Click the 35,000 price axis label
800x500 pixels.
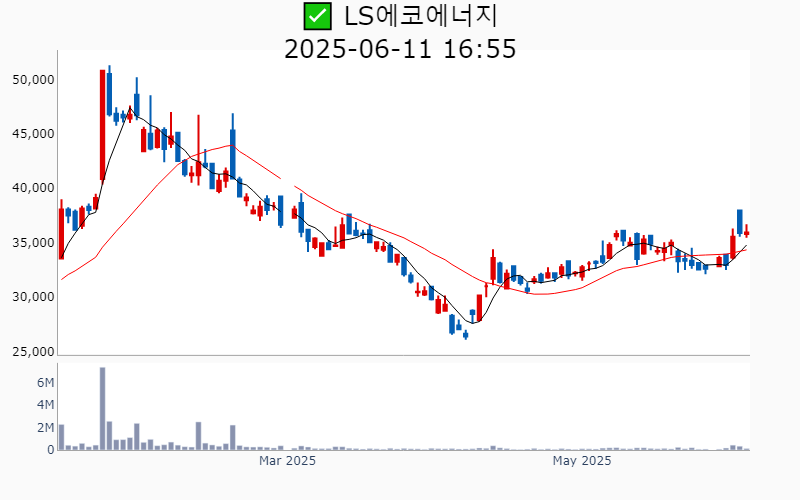pyautogui.click(x=33, y=242)
